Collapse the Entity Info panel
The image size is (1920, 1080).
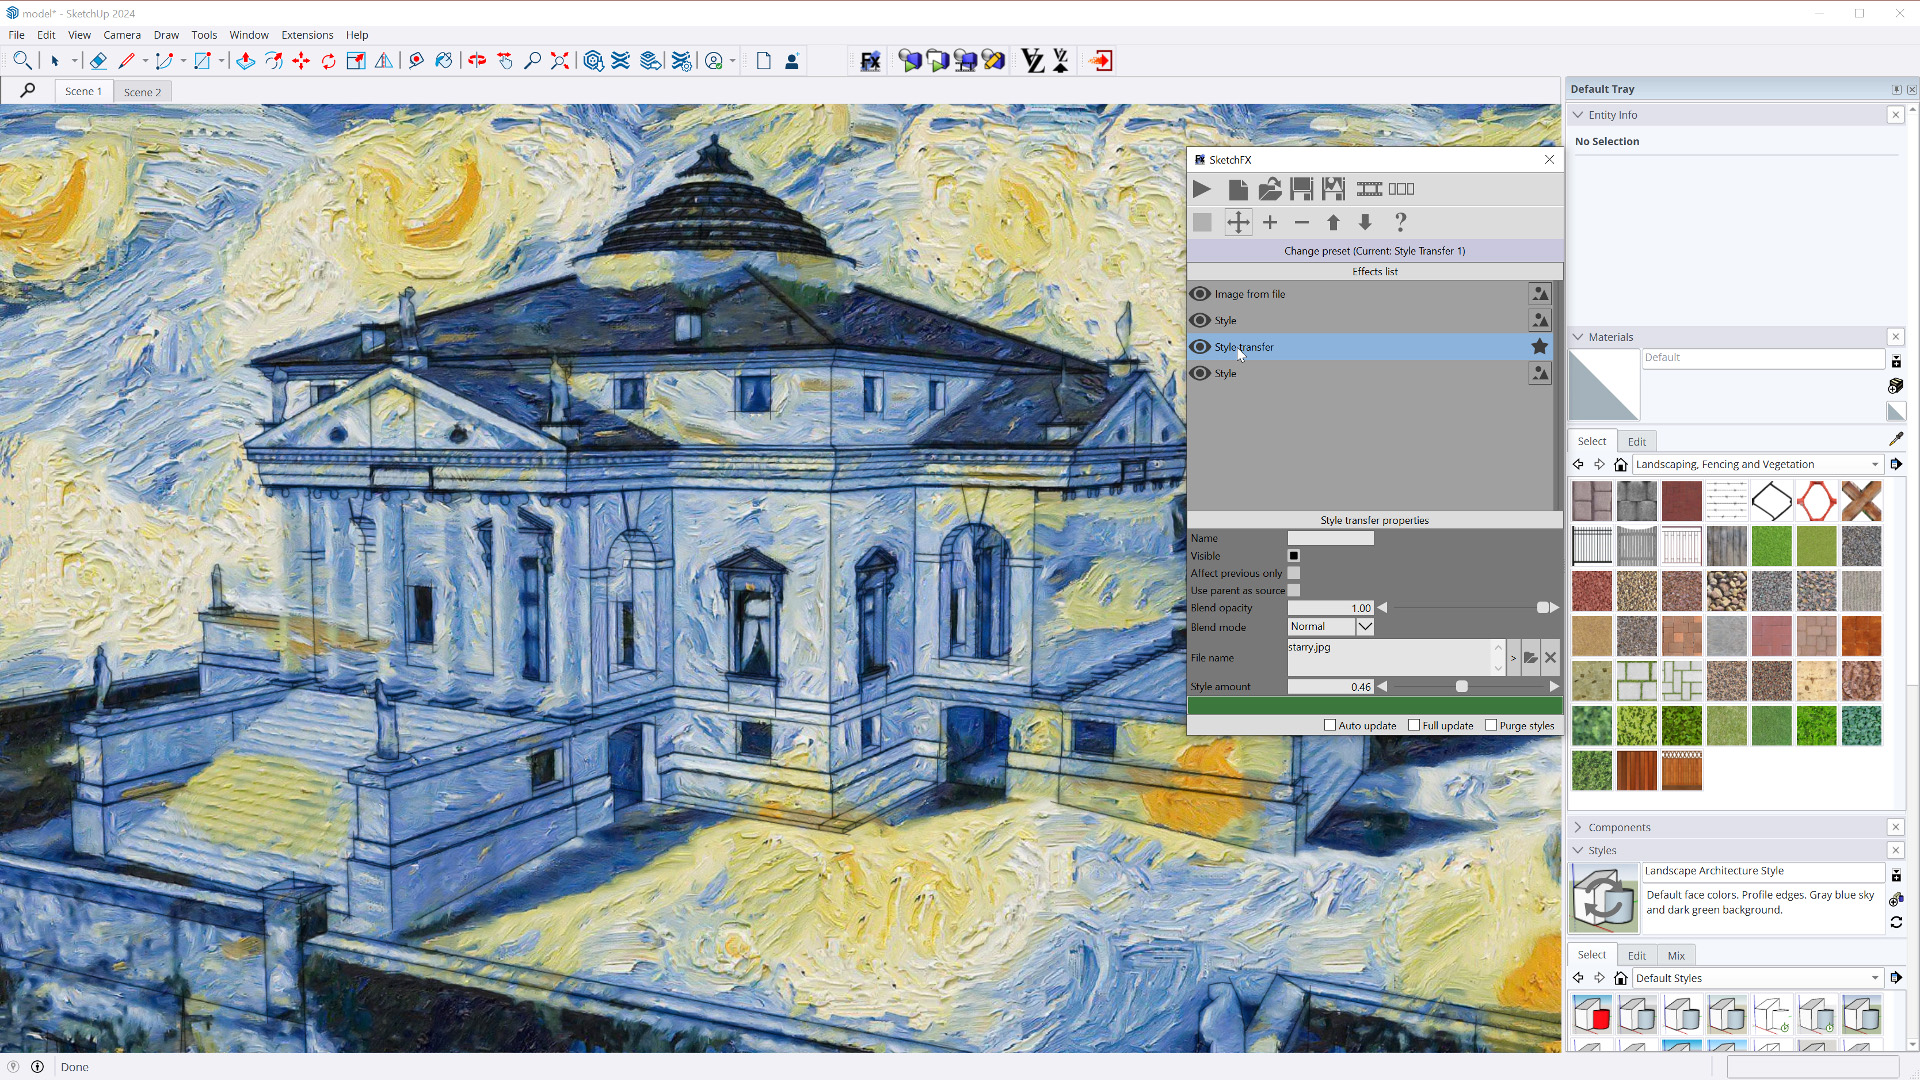click(x=1579, y=115)
